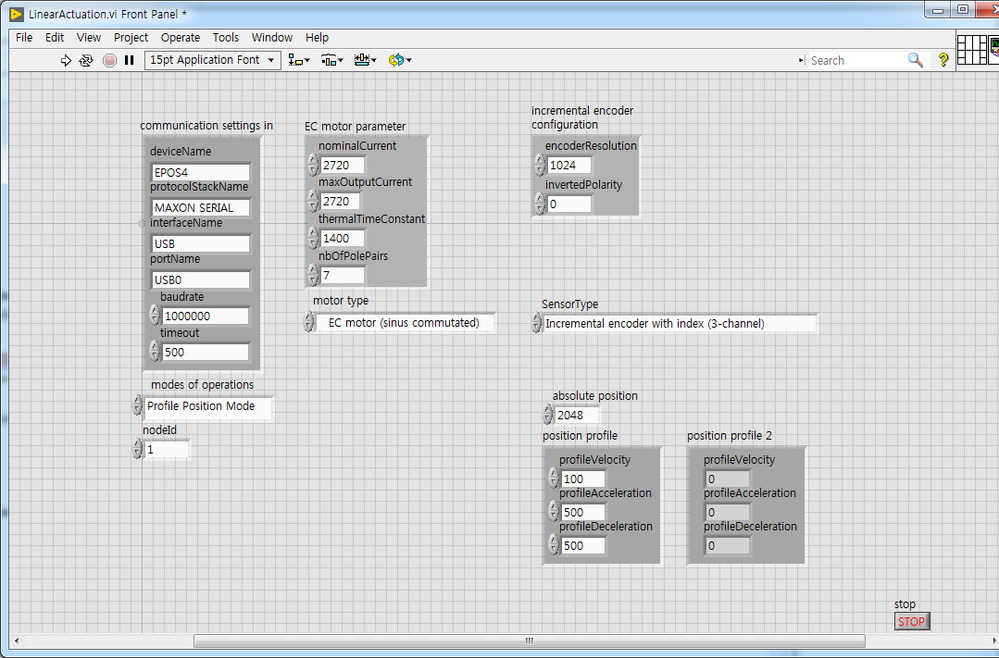Open the Operate menu
Image resolution: width=999 pixels, height=658 pixels.
pyautogui.click(x=180, y=37)
